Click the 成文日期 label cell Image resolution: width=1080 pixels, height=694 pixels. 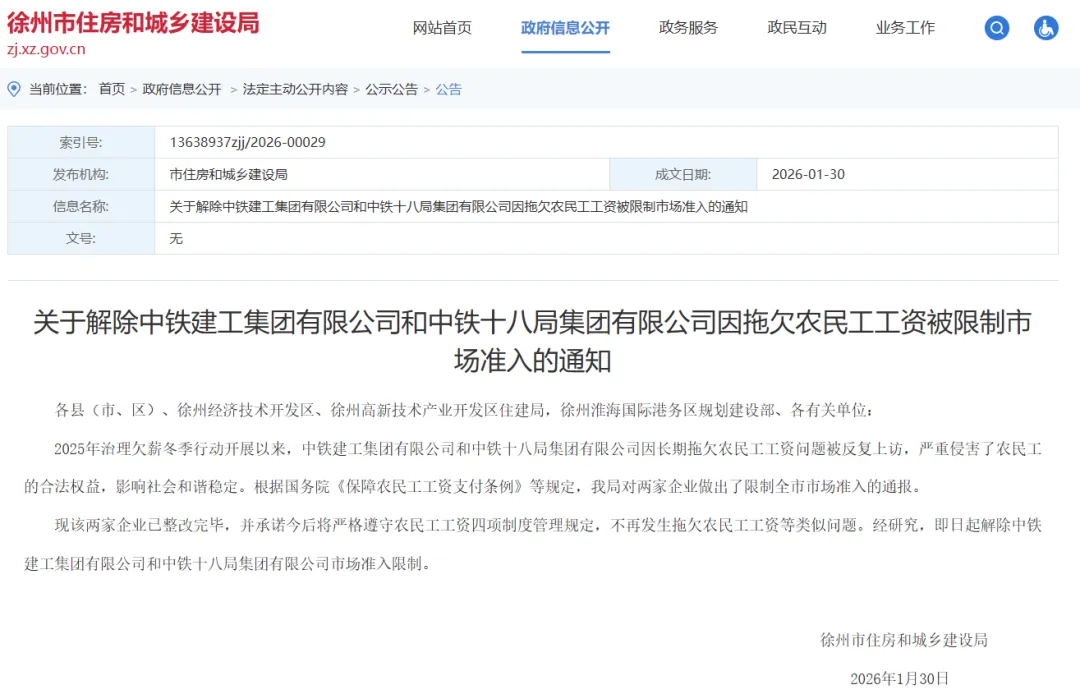click(683, 174)
